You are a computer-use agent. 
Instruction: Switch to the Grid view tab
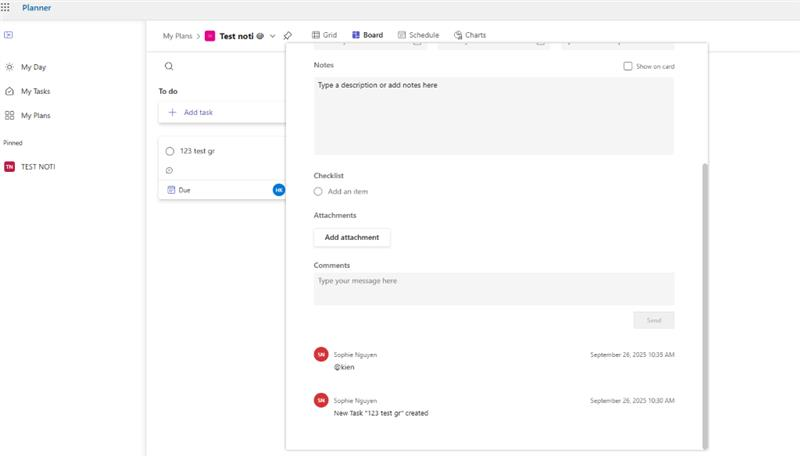point(324,35)
